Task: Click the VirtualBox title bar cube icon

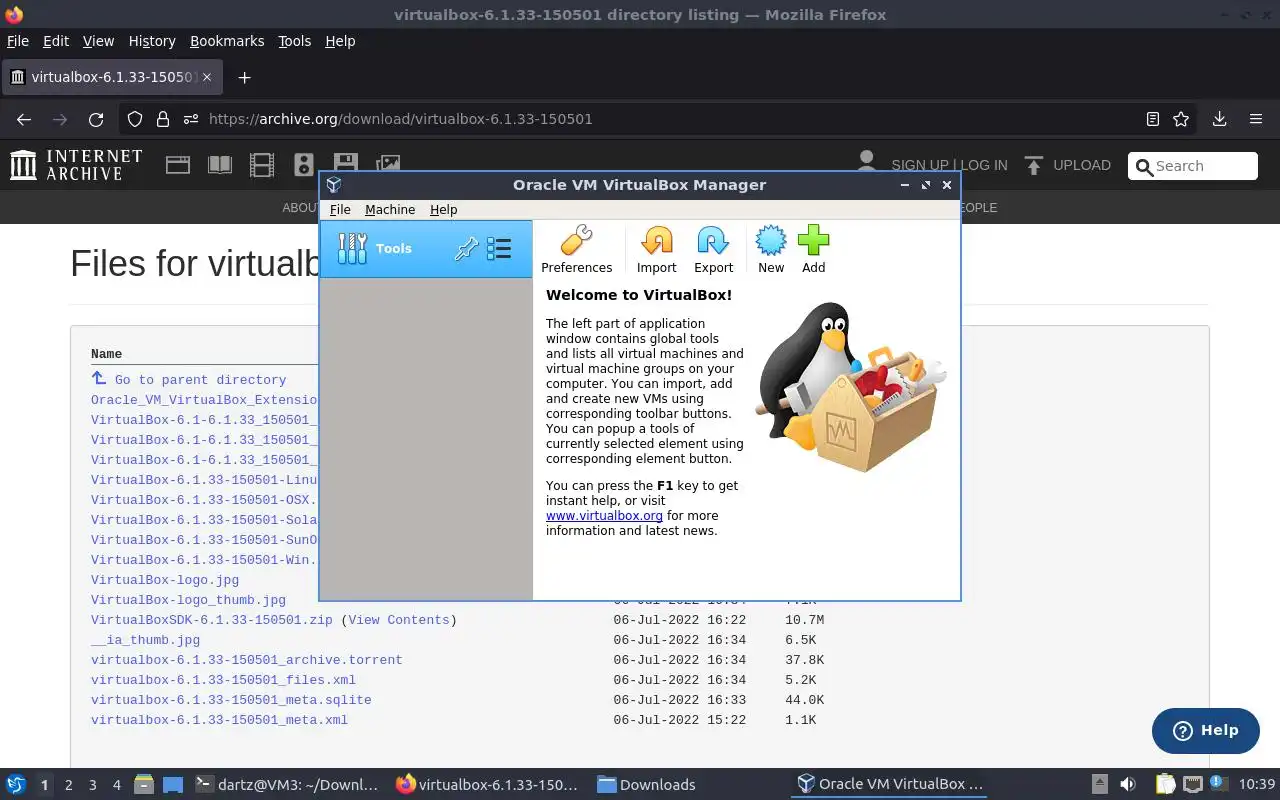Action: coord(334,185)
